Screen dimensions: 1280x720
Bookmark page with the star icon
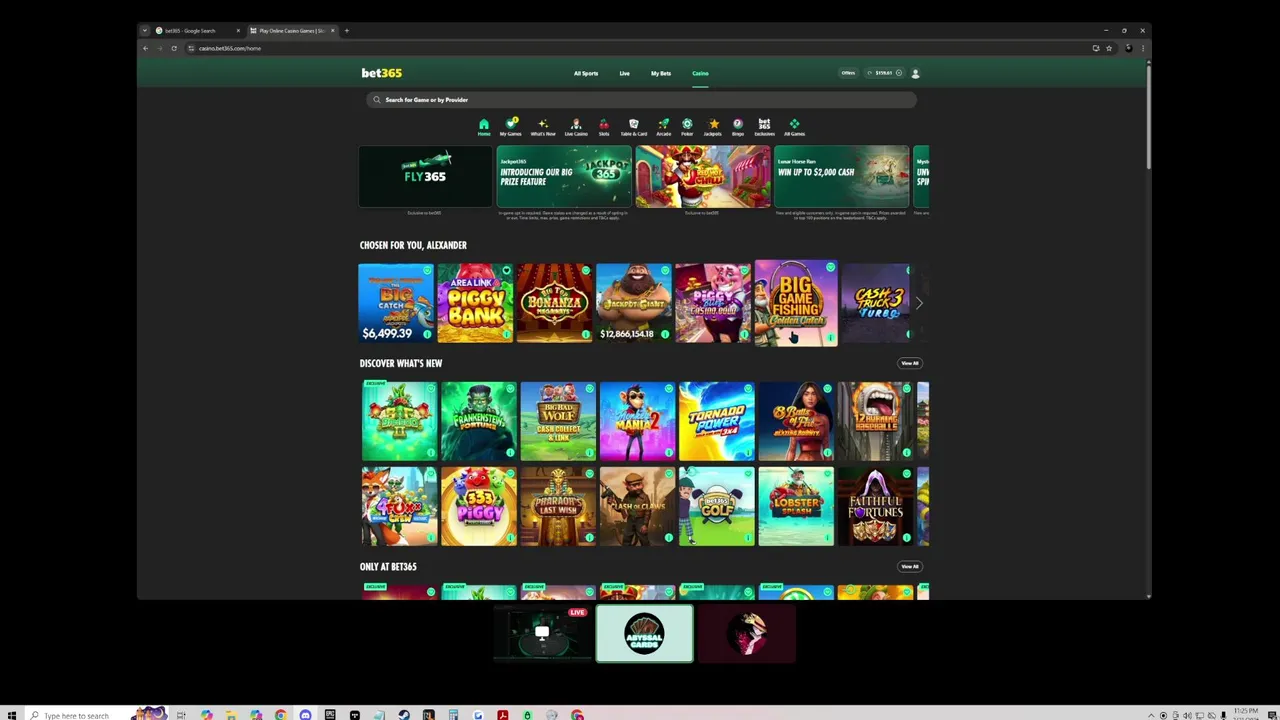(1109, 48)
